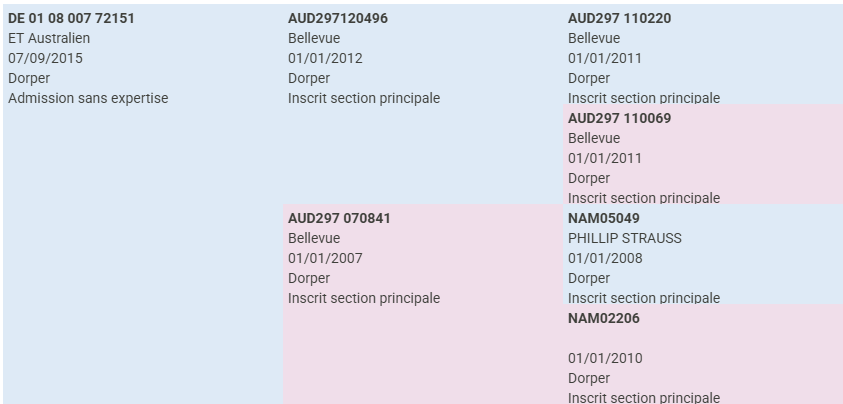Select birth date 07/09/2015
Image resolution: width=843 pixels, height=404 pixels.
[45, 58]
